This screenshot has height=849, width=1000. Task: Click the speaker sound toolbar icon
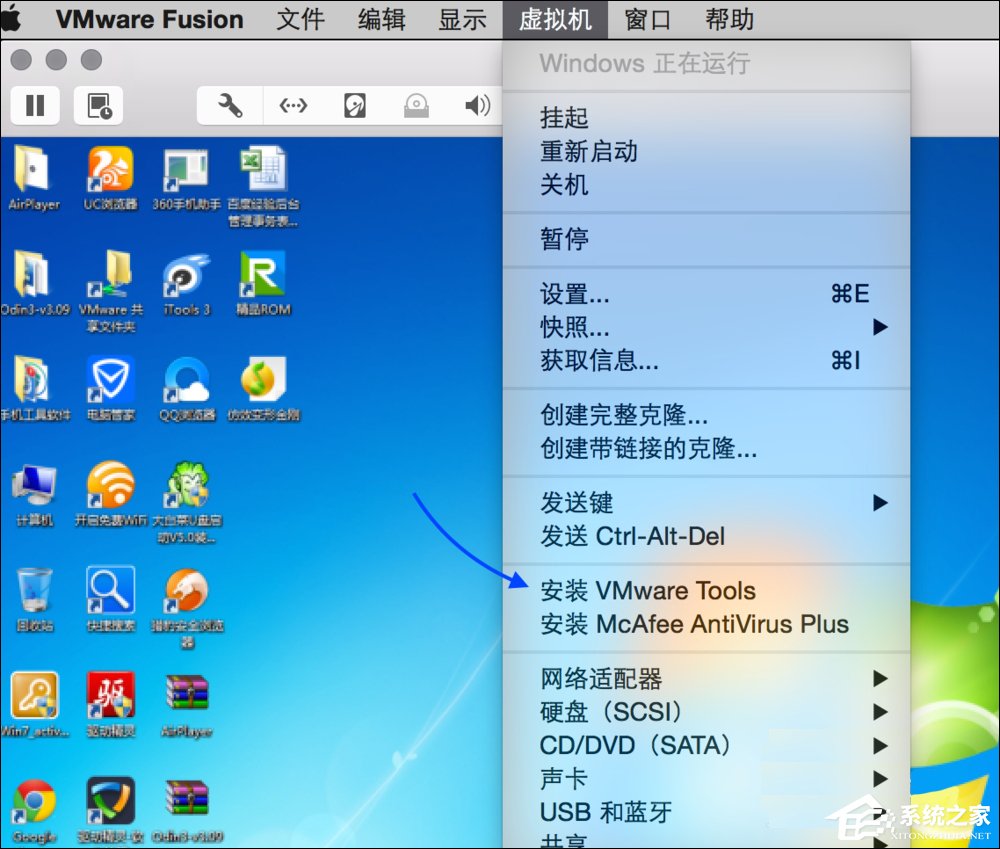(477, 105)
